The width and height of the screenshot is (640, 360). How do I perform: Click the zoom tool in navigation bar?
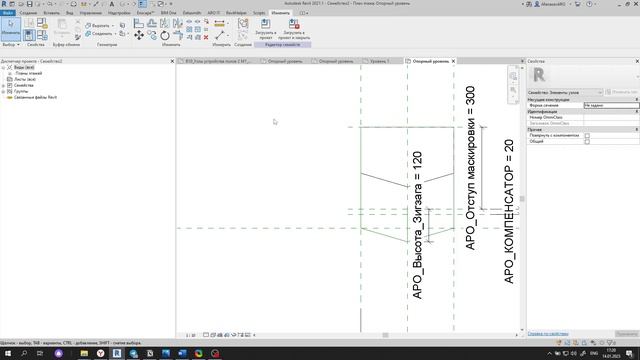pos(513,90)
